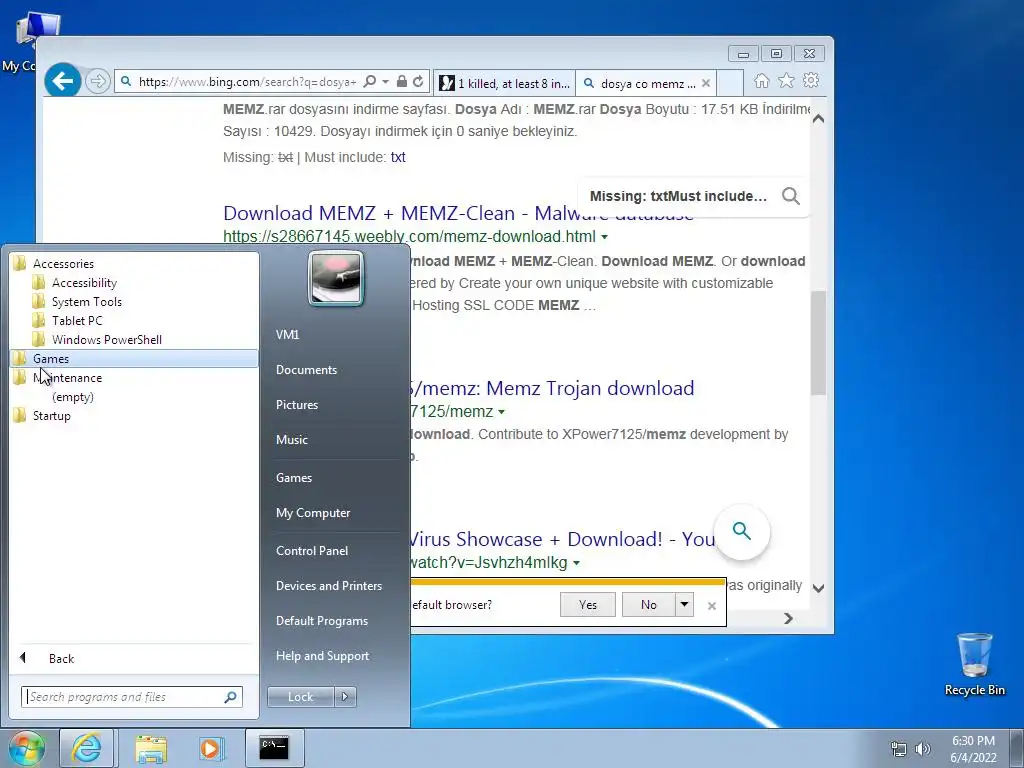Open Windows Media Player from taskbar
Screen dimensions: 1024x768
[x=210, y=748]
